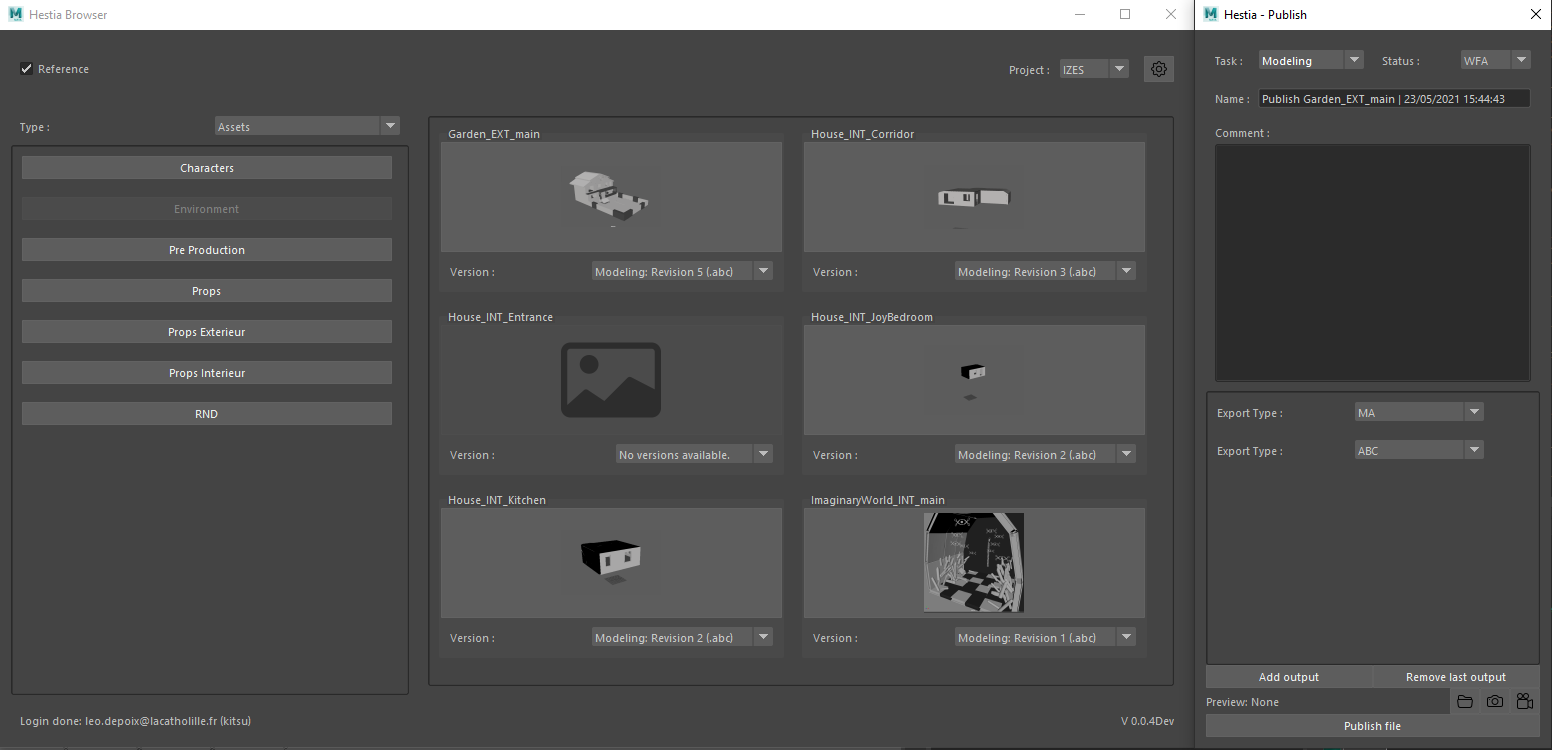Open the Task dropdown set to Modeling
The image size is (1552, 750).
(1310, 61)
